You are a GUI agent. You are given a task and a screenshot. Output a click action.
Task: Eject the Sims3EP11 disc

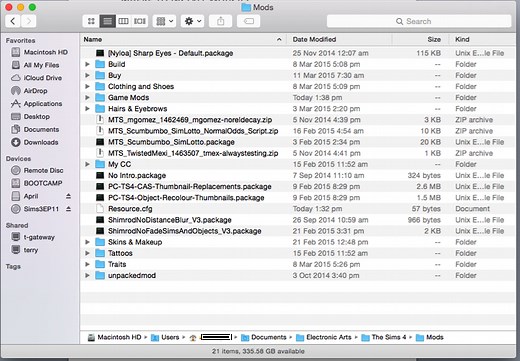point(68,209)
